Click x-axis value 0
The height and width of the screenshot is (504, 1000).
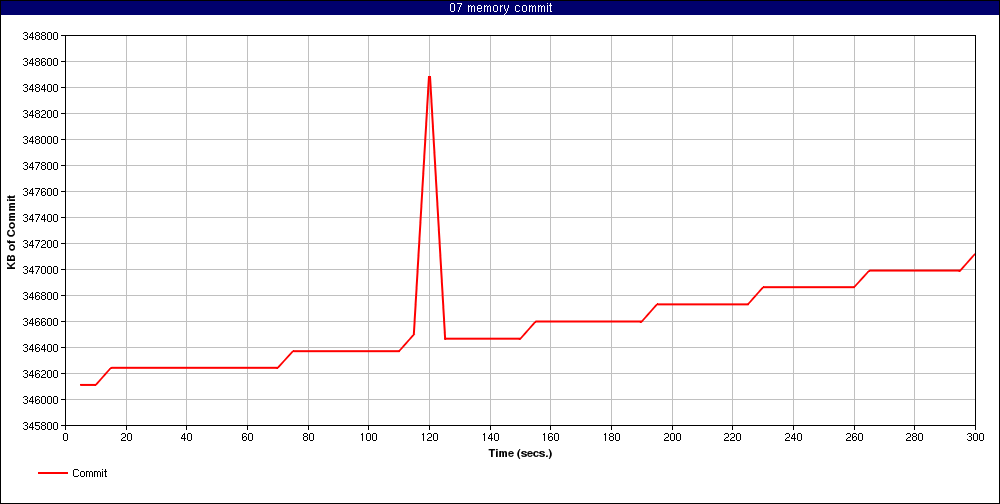click(65, 437)
